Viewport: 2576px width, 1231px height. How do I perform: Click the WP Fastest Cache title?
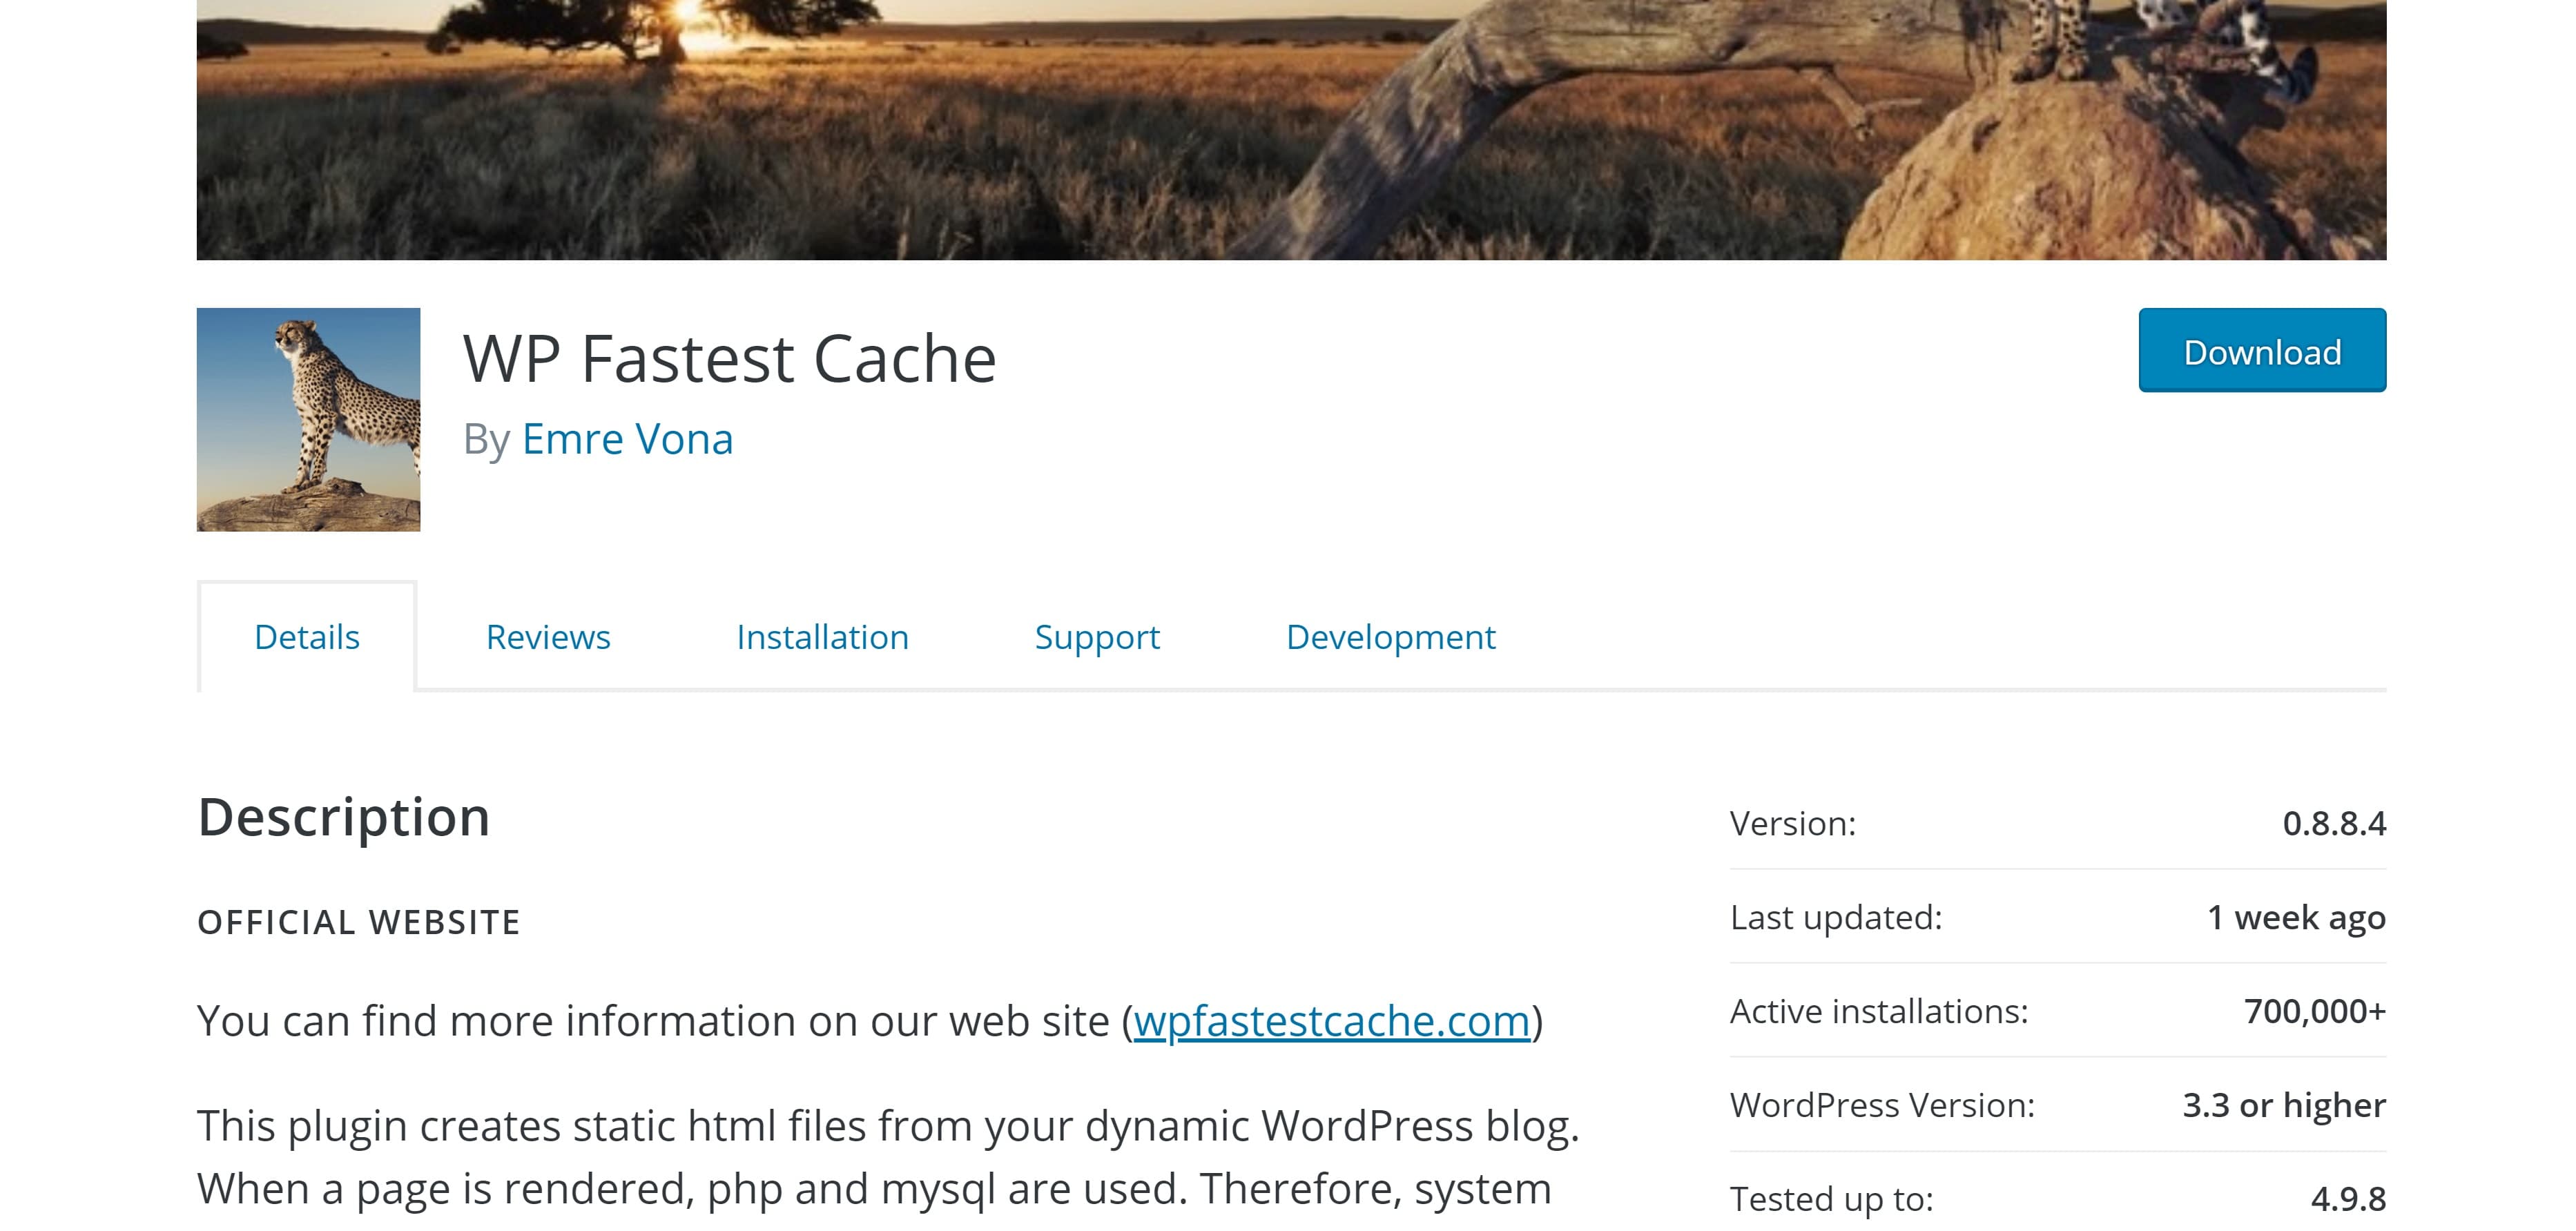730,358
